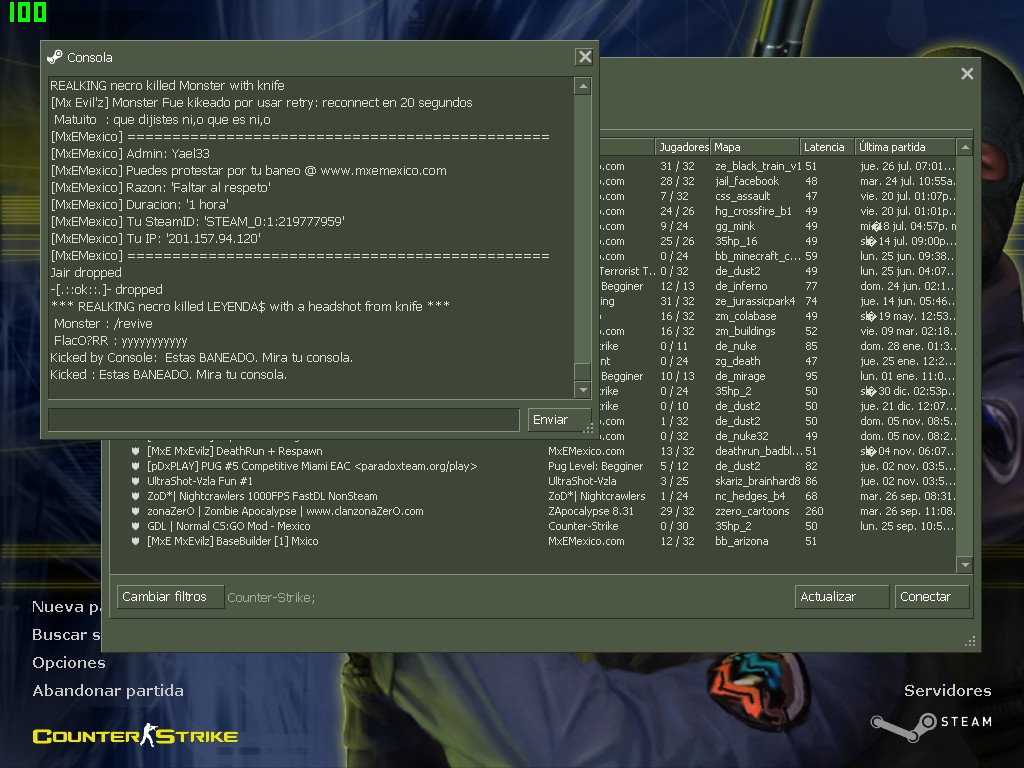Click the map name 'ze_jurassicpark4'
The height and width of the screenshot is (768, 1024).
(x=755, y=302)
